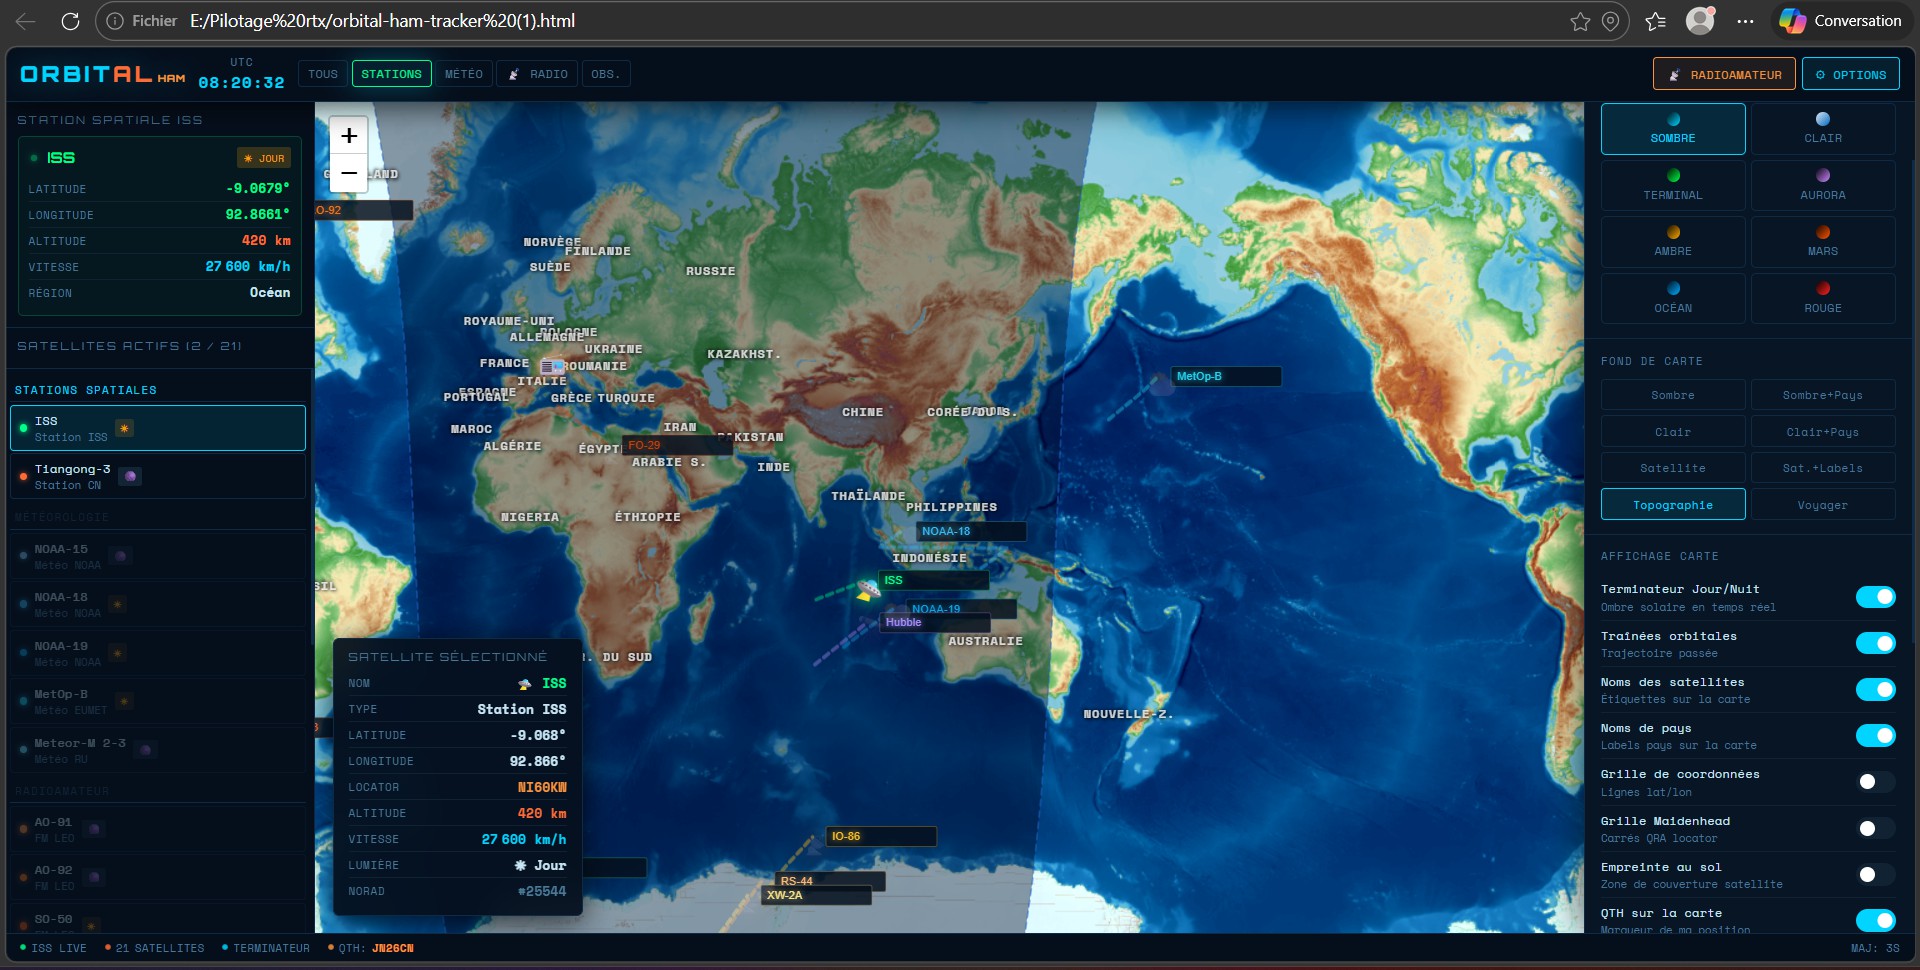Click the map zoom in plus button
Image resolution: width=1920 pixels, height=970 pixels.
[349, 136]
